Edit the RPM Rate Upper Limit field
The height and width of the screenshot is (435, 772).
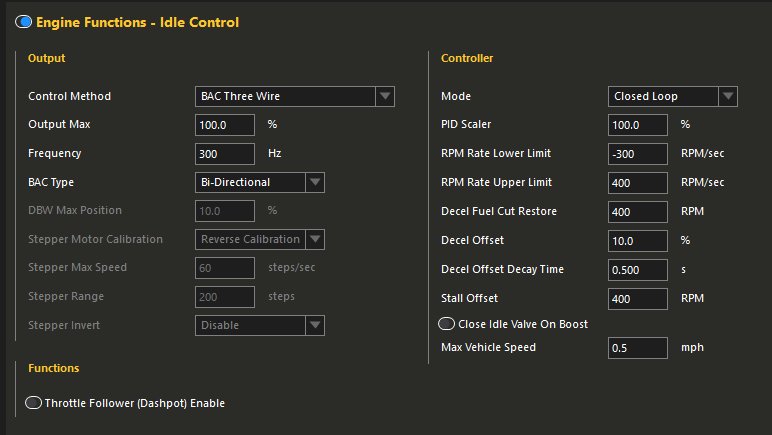pos(638,183)
